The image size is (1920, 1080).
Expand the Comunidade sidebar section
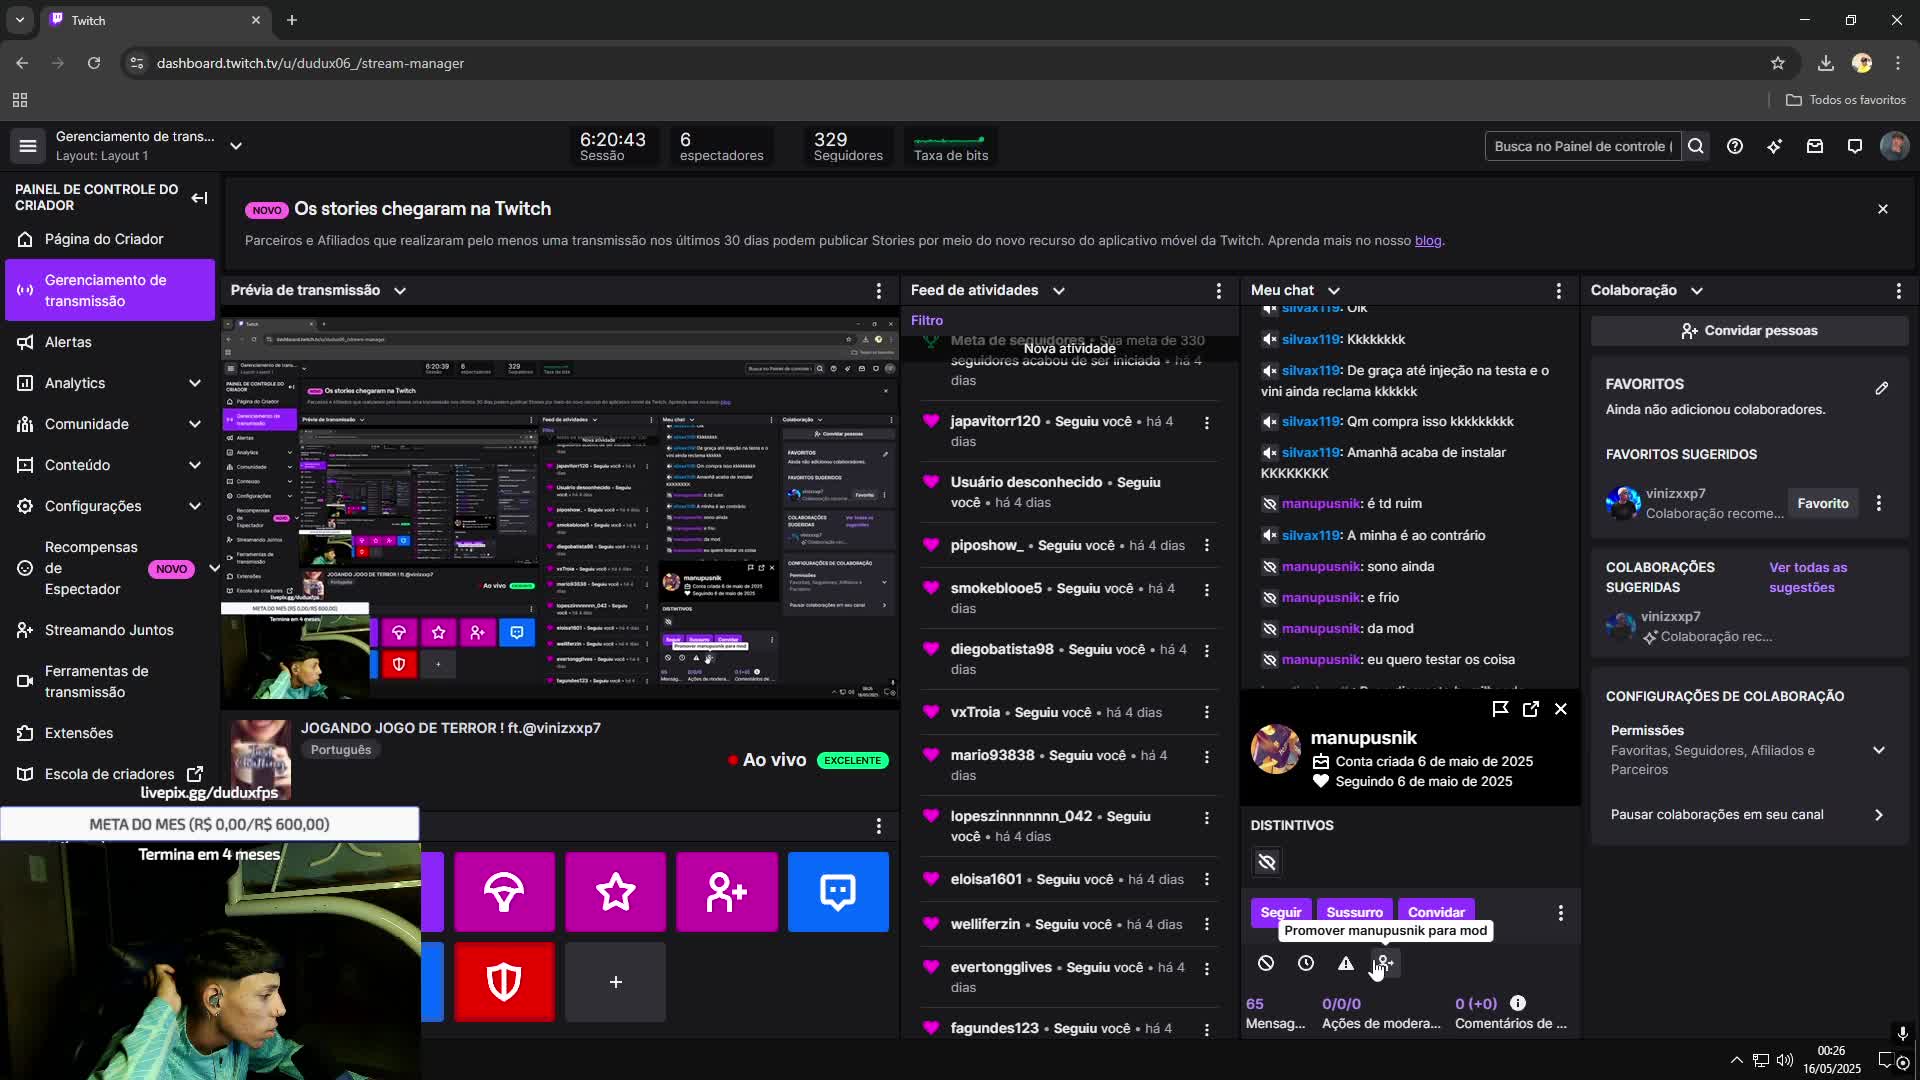194,424
